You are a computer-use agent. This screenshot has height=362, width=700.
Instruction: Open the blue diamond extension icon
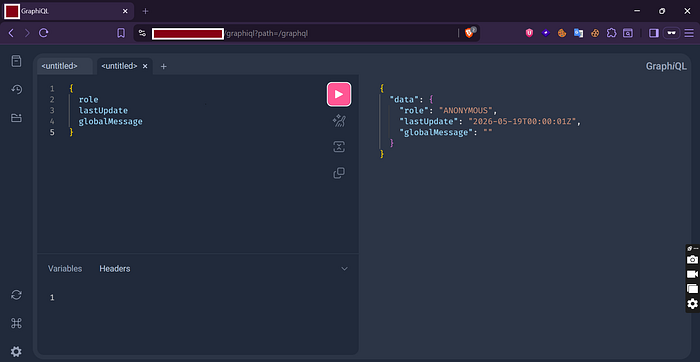pos(546,33)
